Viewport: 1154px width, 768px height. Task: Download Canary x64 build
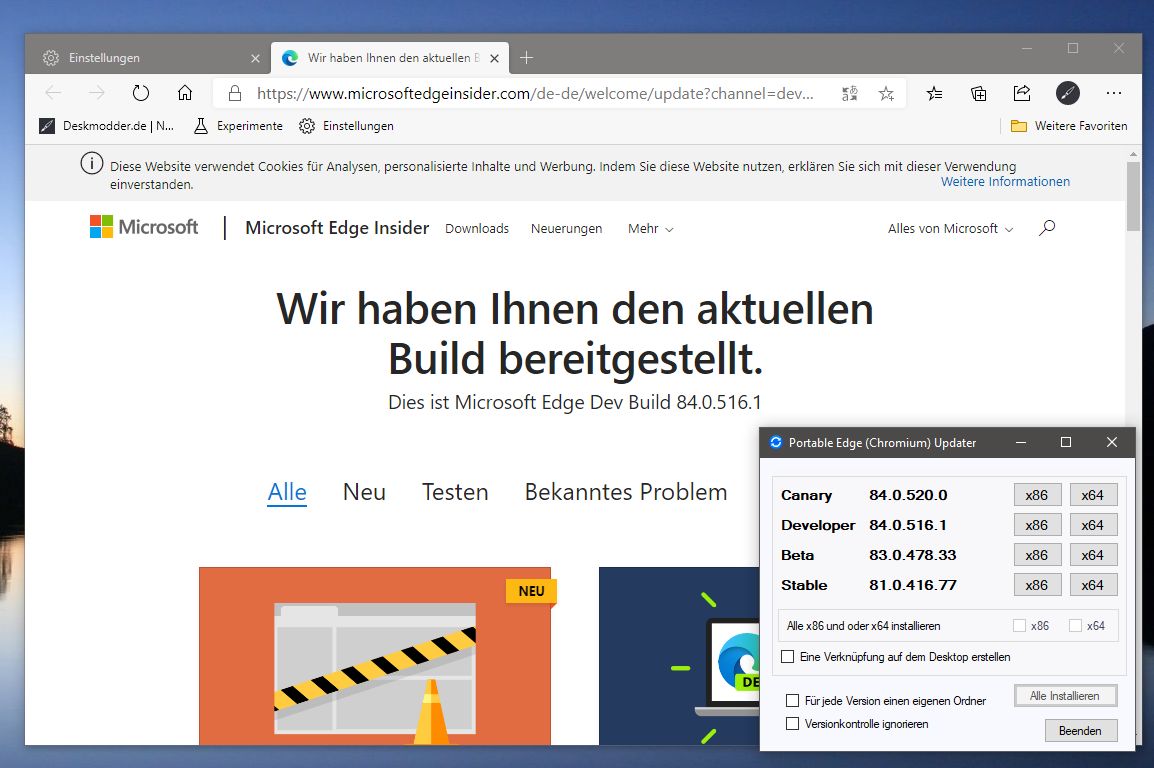coord(1093,495)
